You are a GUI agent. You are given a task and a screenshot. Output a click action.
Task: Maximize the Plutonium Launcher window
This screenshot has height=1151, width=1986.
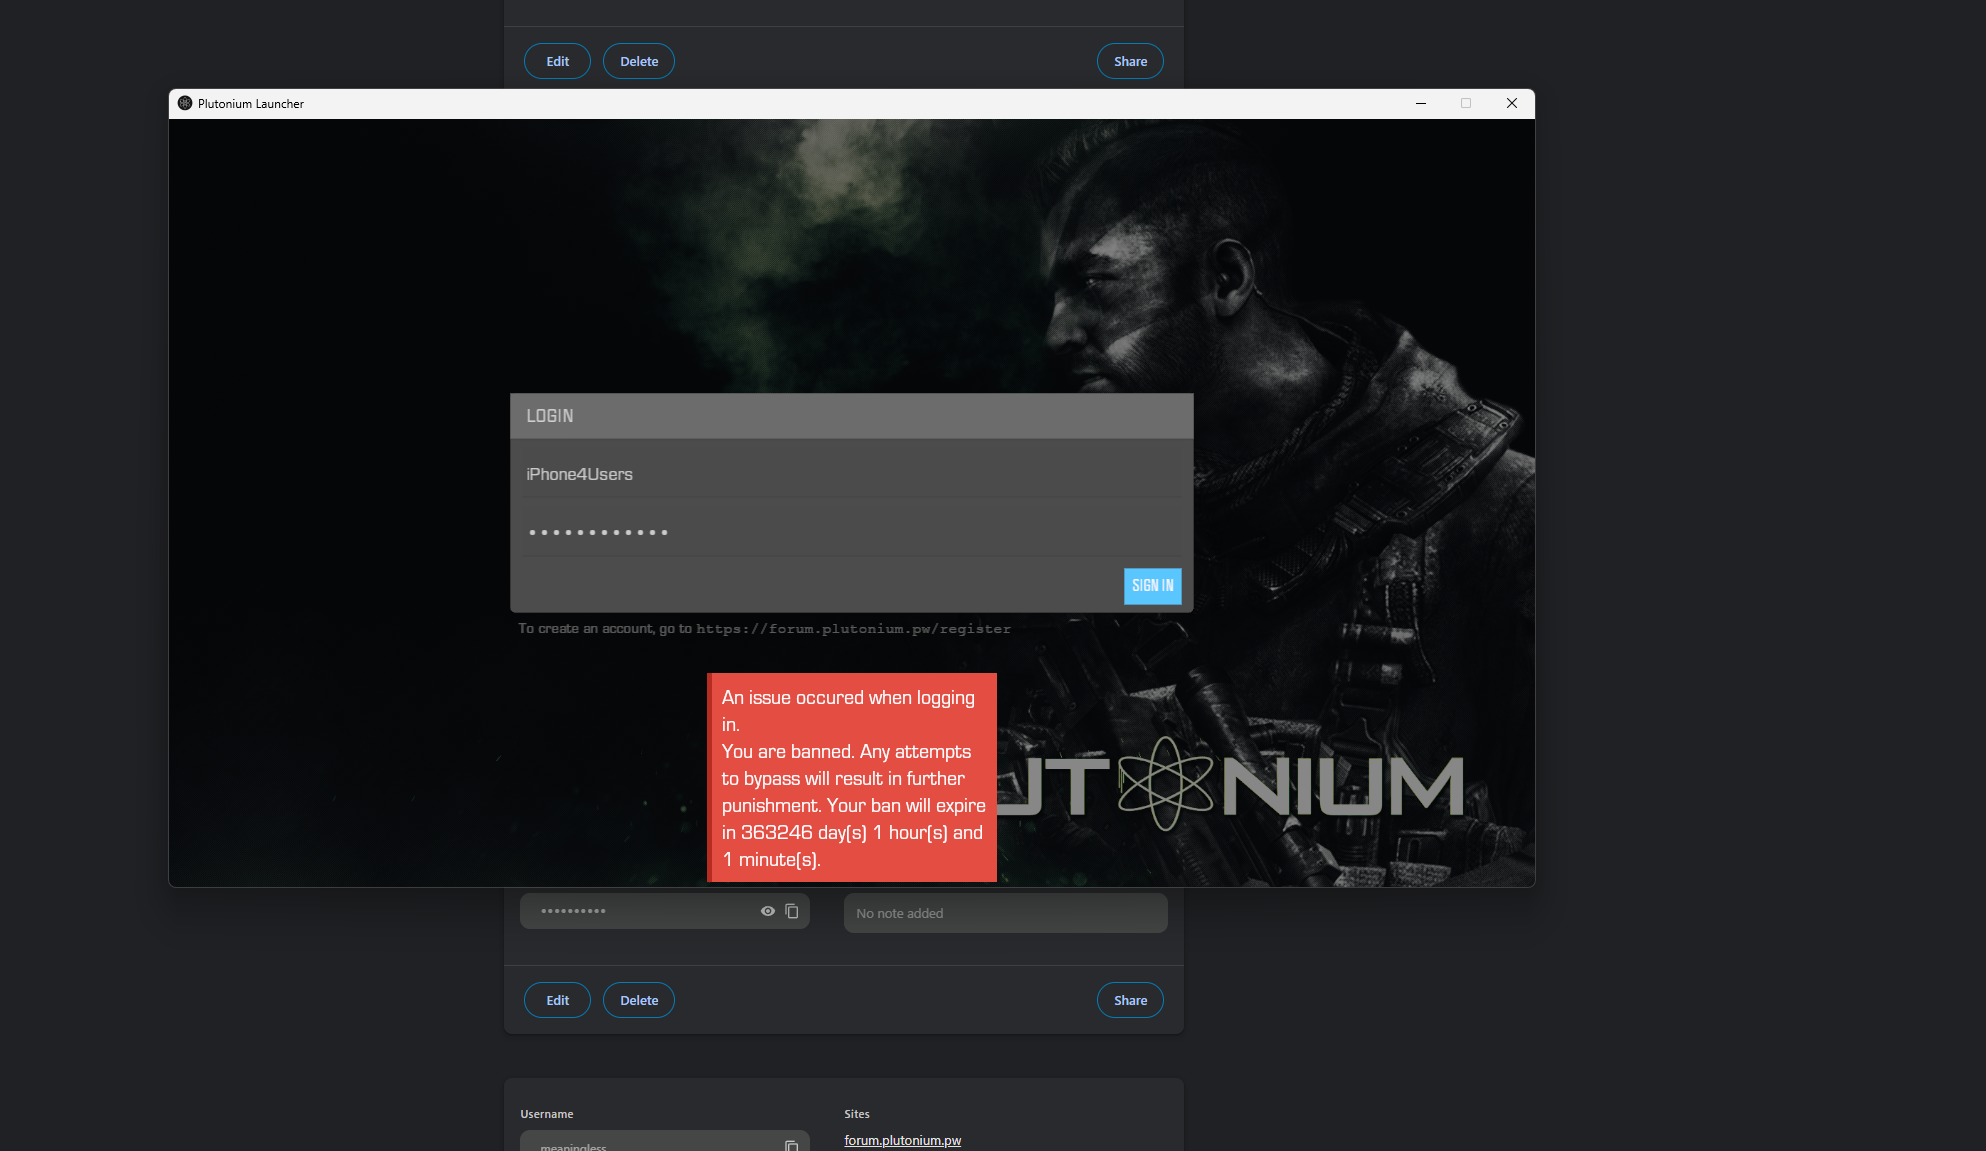1466,103
